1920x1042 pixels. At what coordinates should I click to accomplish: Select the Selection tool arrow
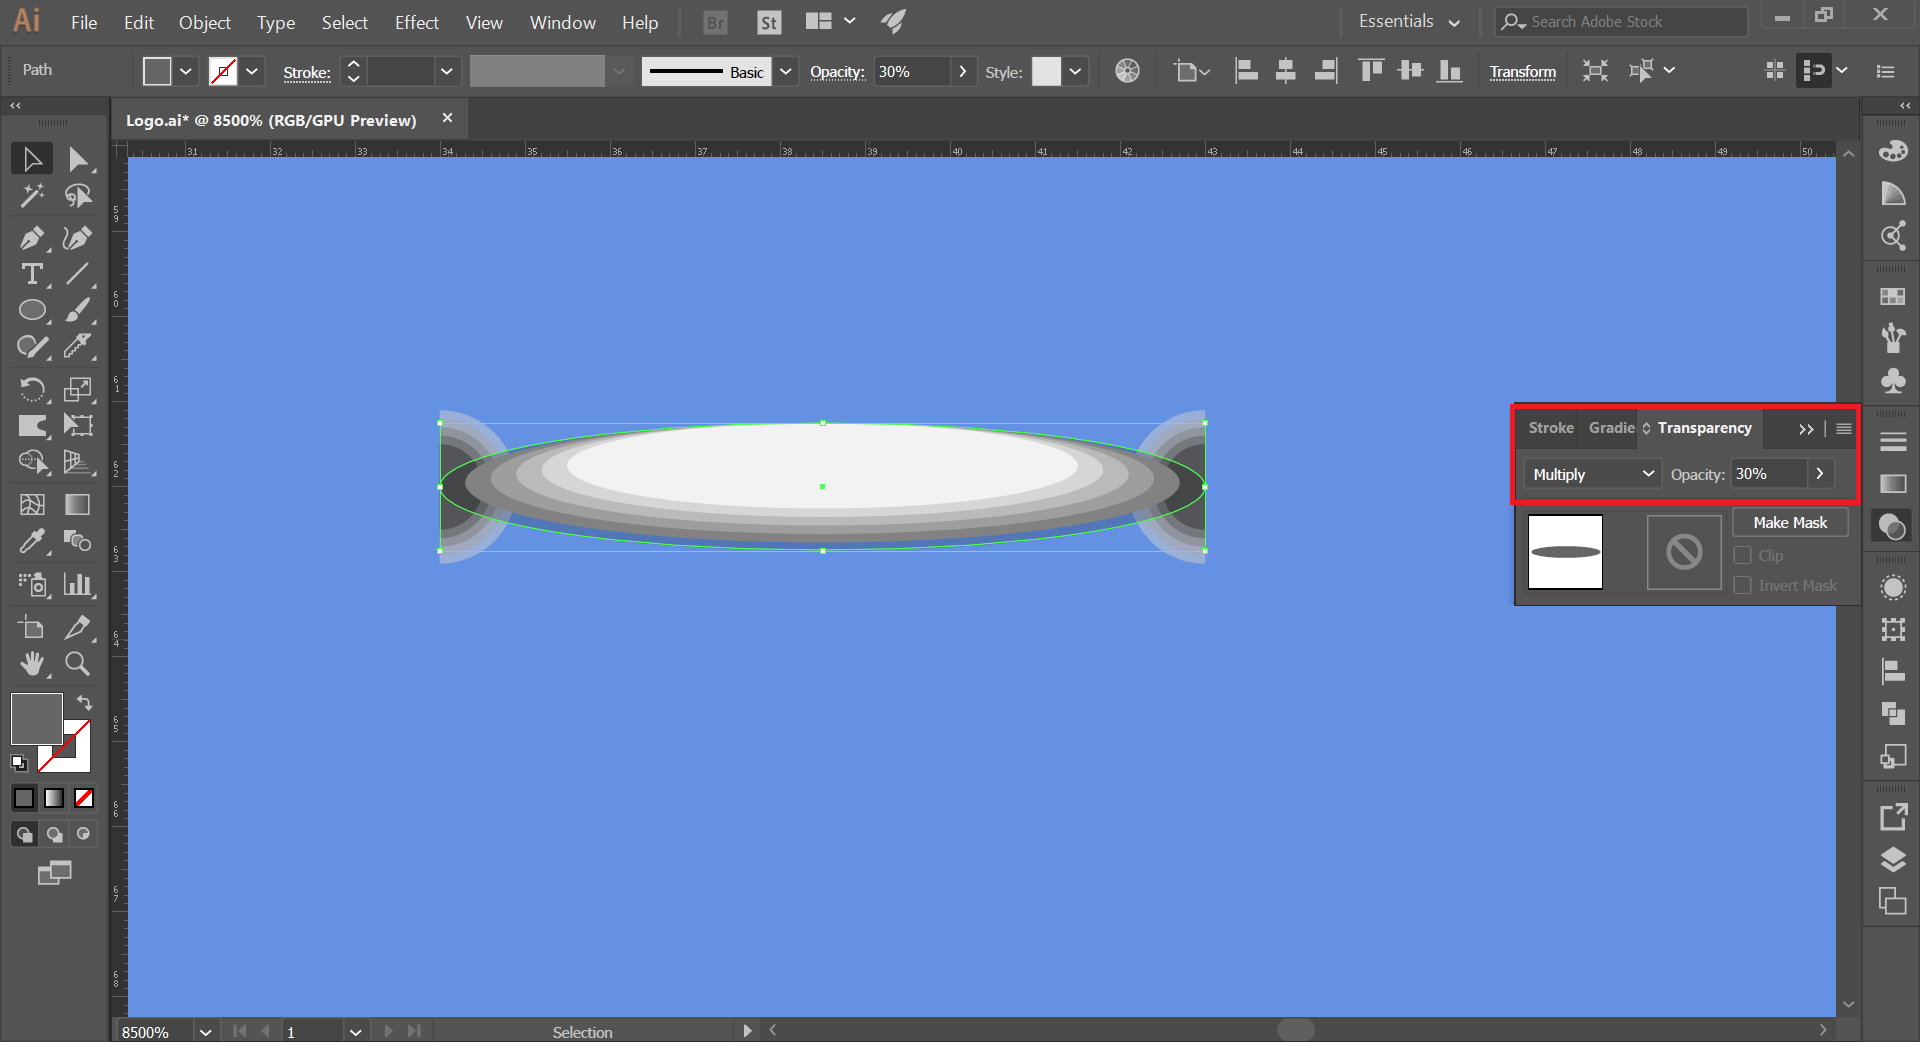32,159
